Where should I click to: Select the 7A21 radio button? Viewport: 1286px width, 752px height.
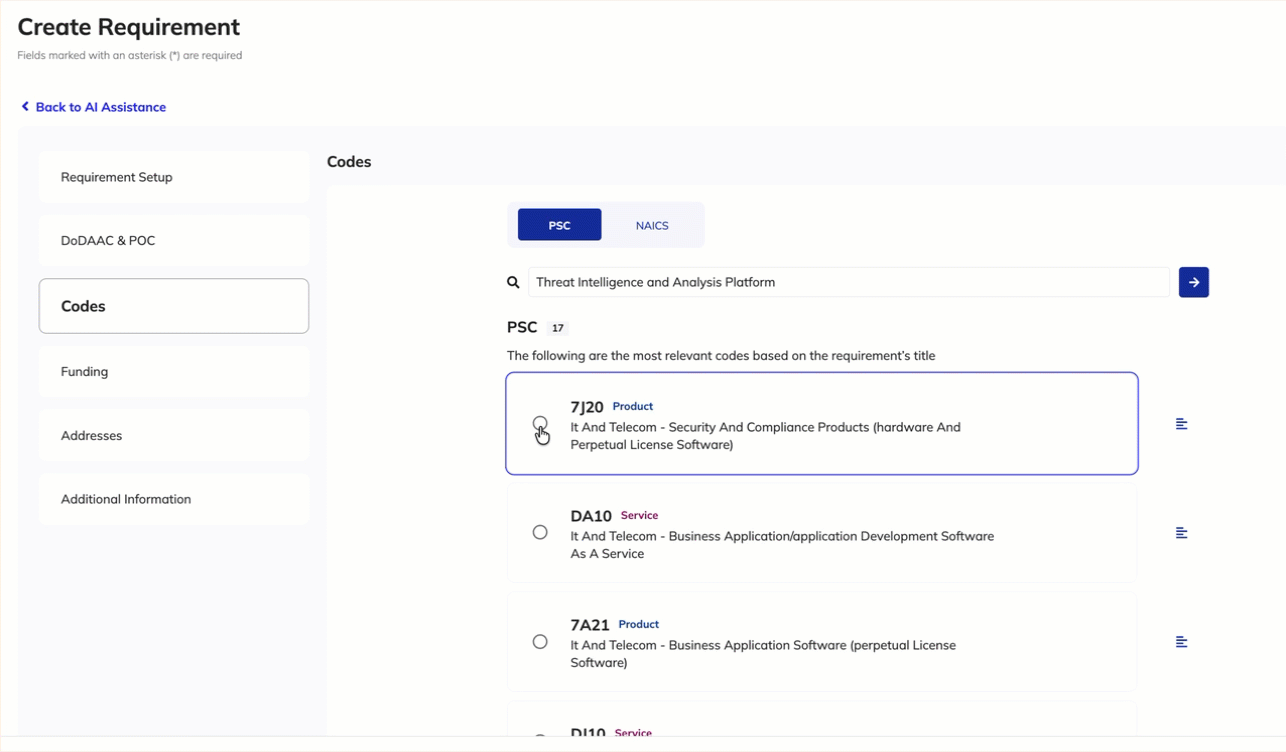(x=540, y=641)
